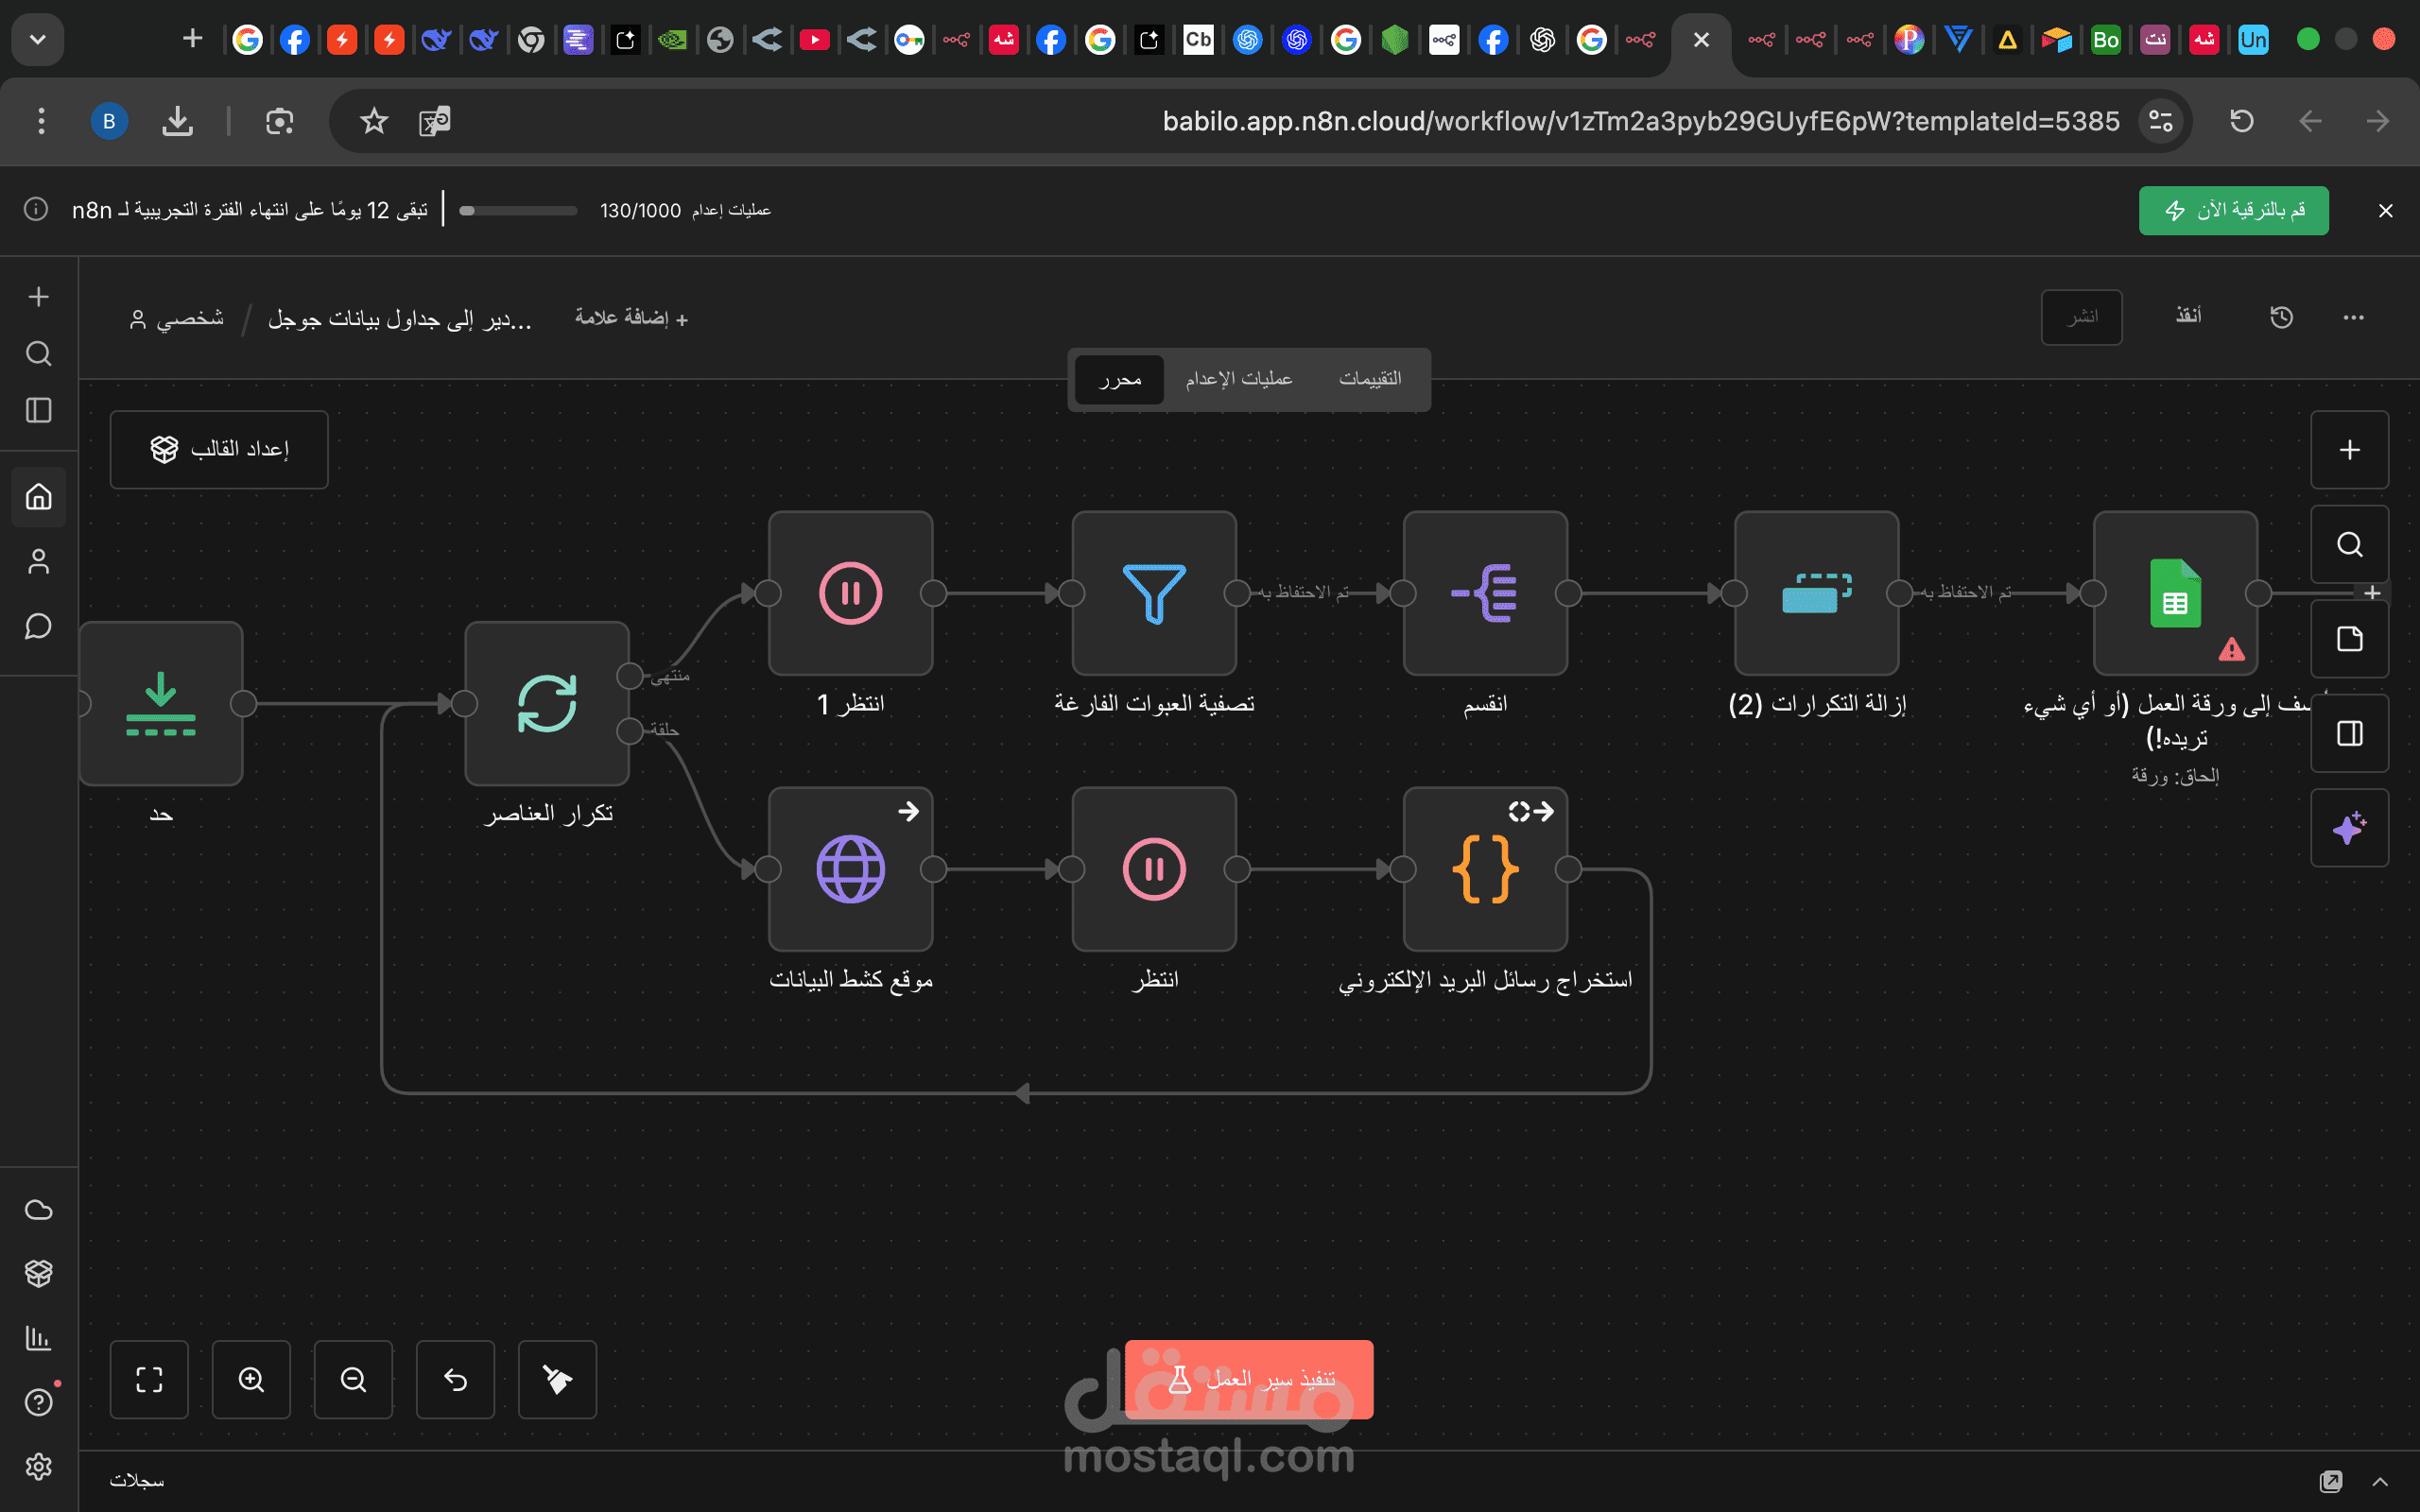Select the filter funnel node
Image resolution: width=2420 pixels, height=1512 pixels.
[x=1154, y=593]
